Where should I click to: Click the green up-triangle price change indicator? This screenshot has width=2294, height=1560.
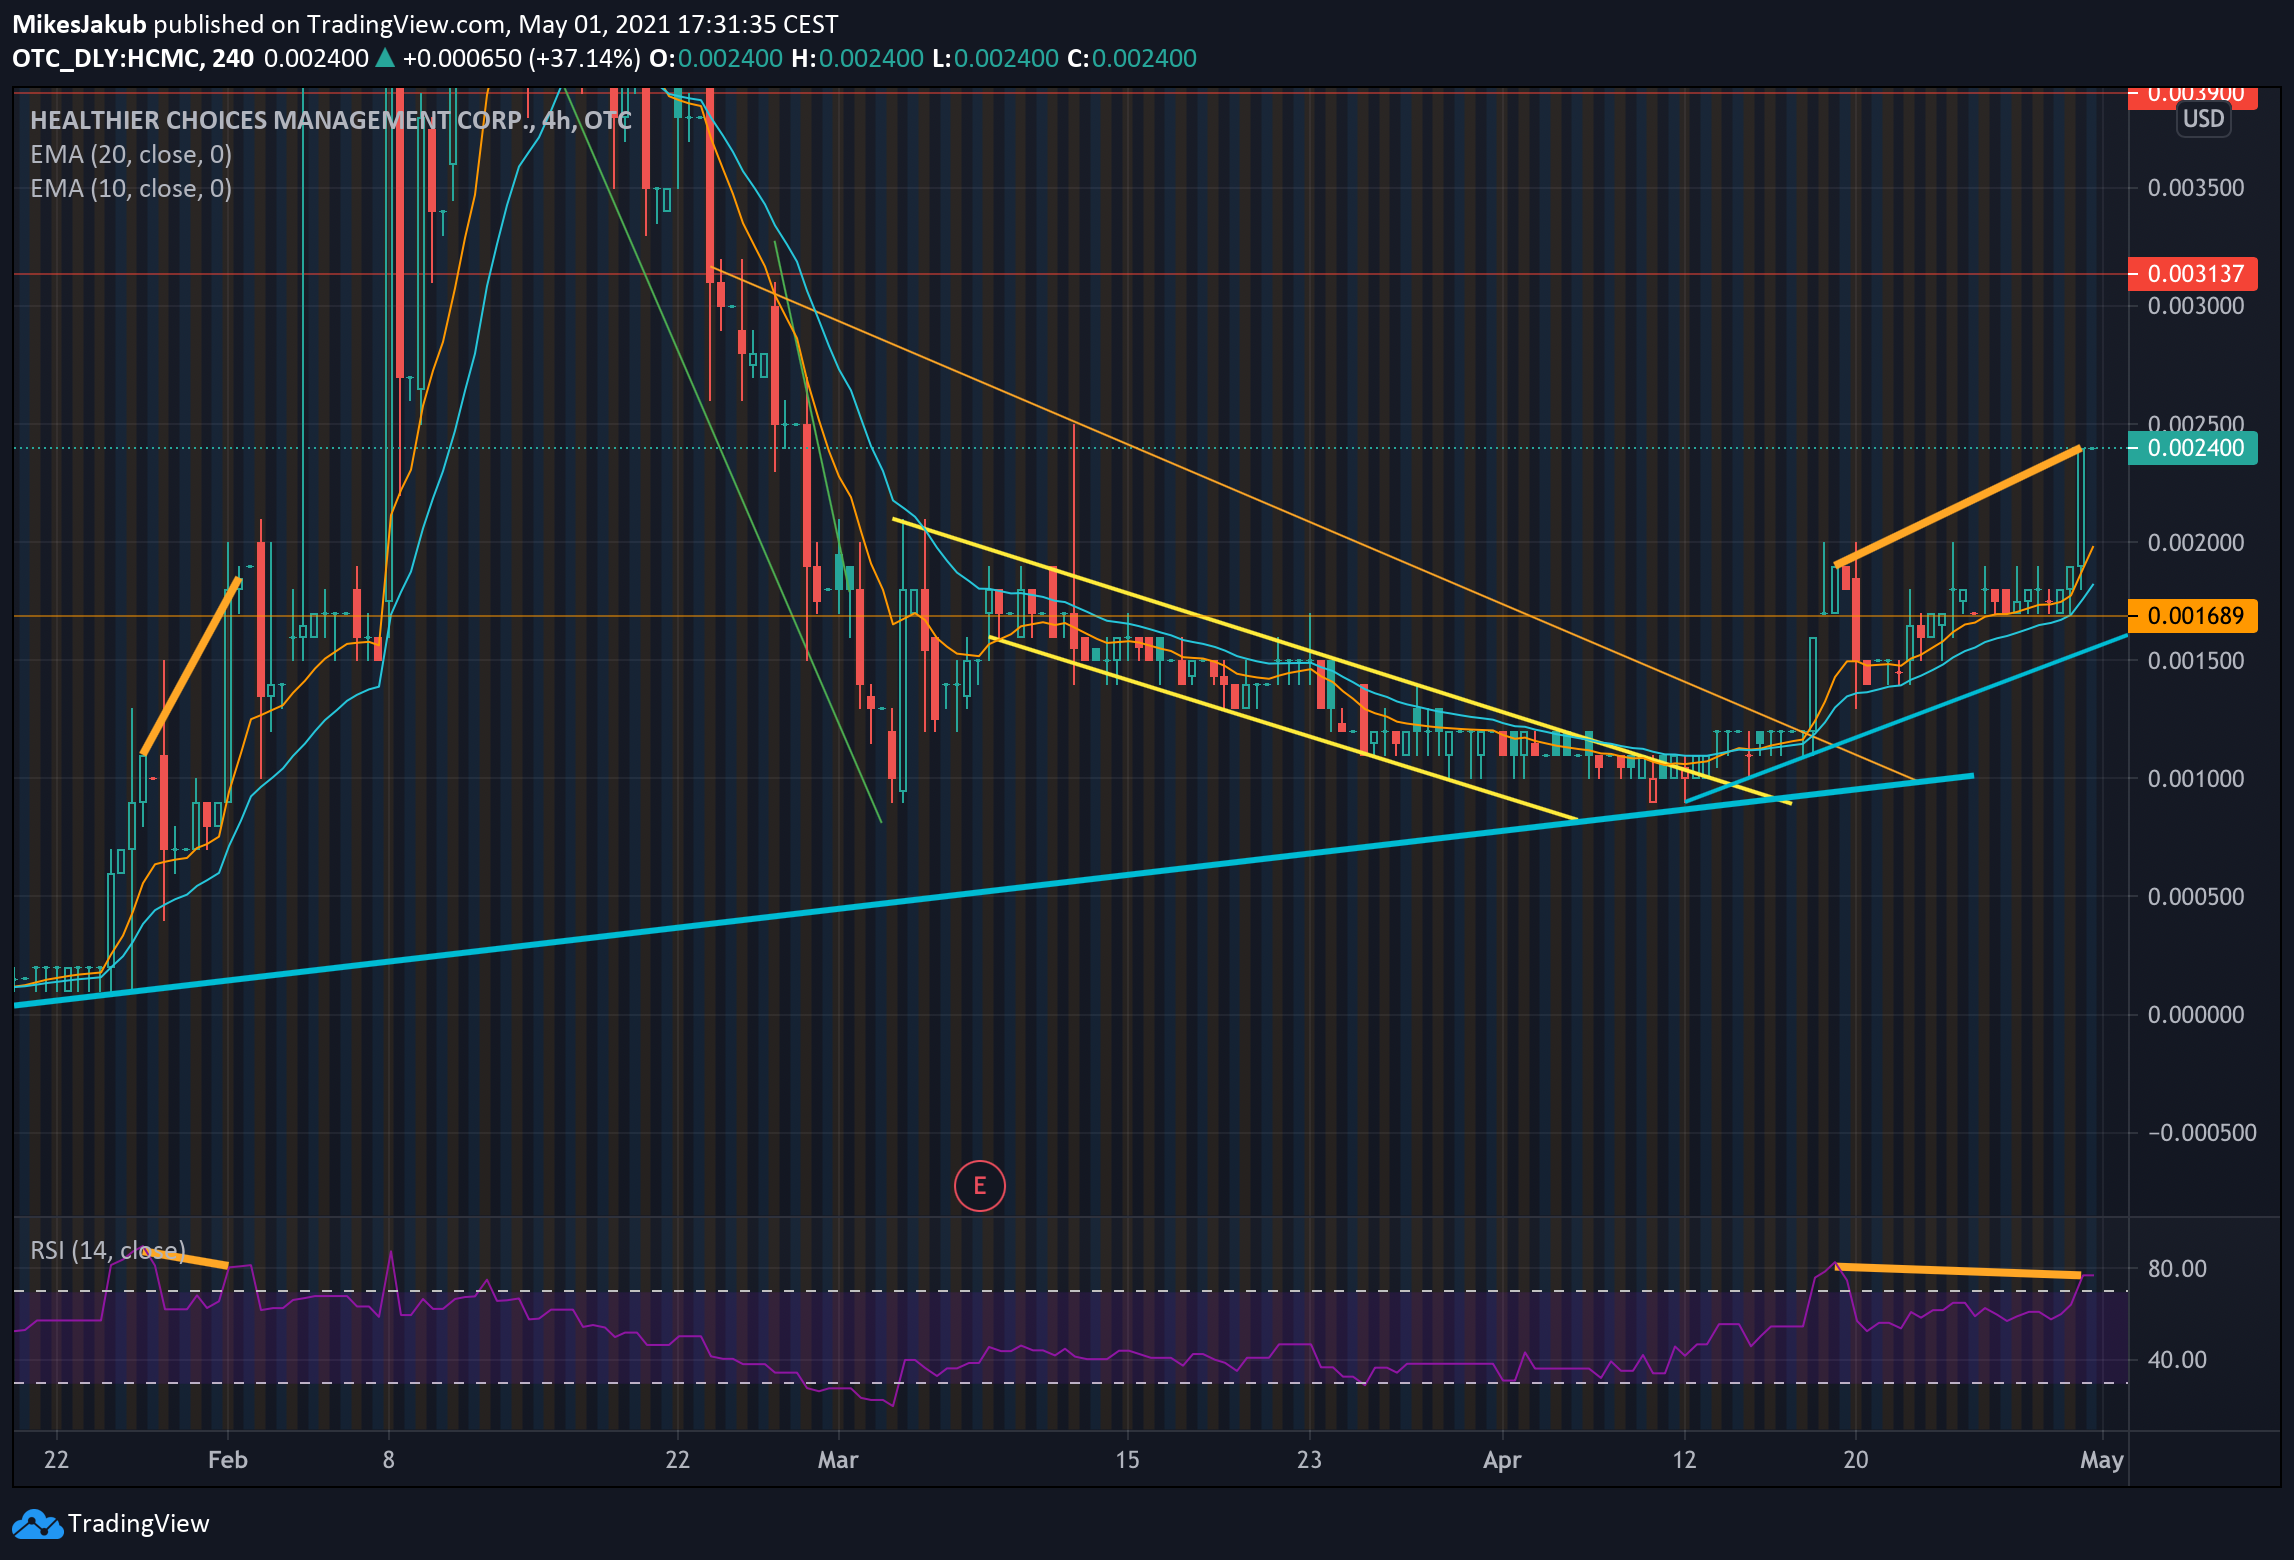coord(385,58)
